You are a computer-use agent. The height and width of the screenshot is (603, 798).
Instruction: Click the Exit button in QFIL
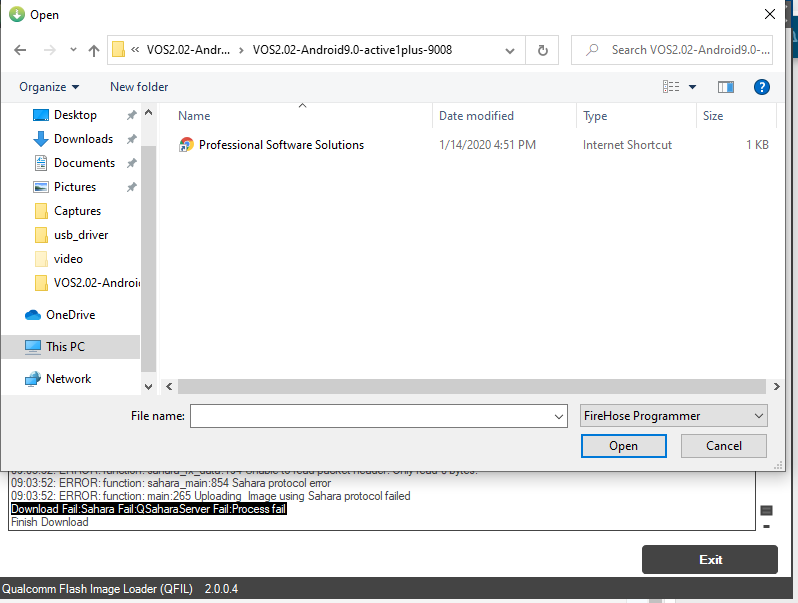[709, 559]
